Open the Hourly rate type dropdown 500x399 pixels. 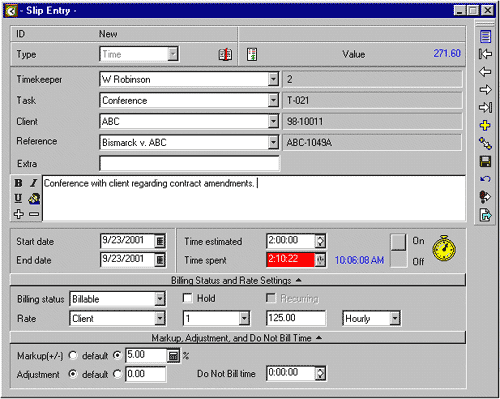(x=395, y=318)
